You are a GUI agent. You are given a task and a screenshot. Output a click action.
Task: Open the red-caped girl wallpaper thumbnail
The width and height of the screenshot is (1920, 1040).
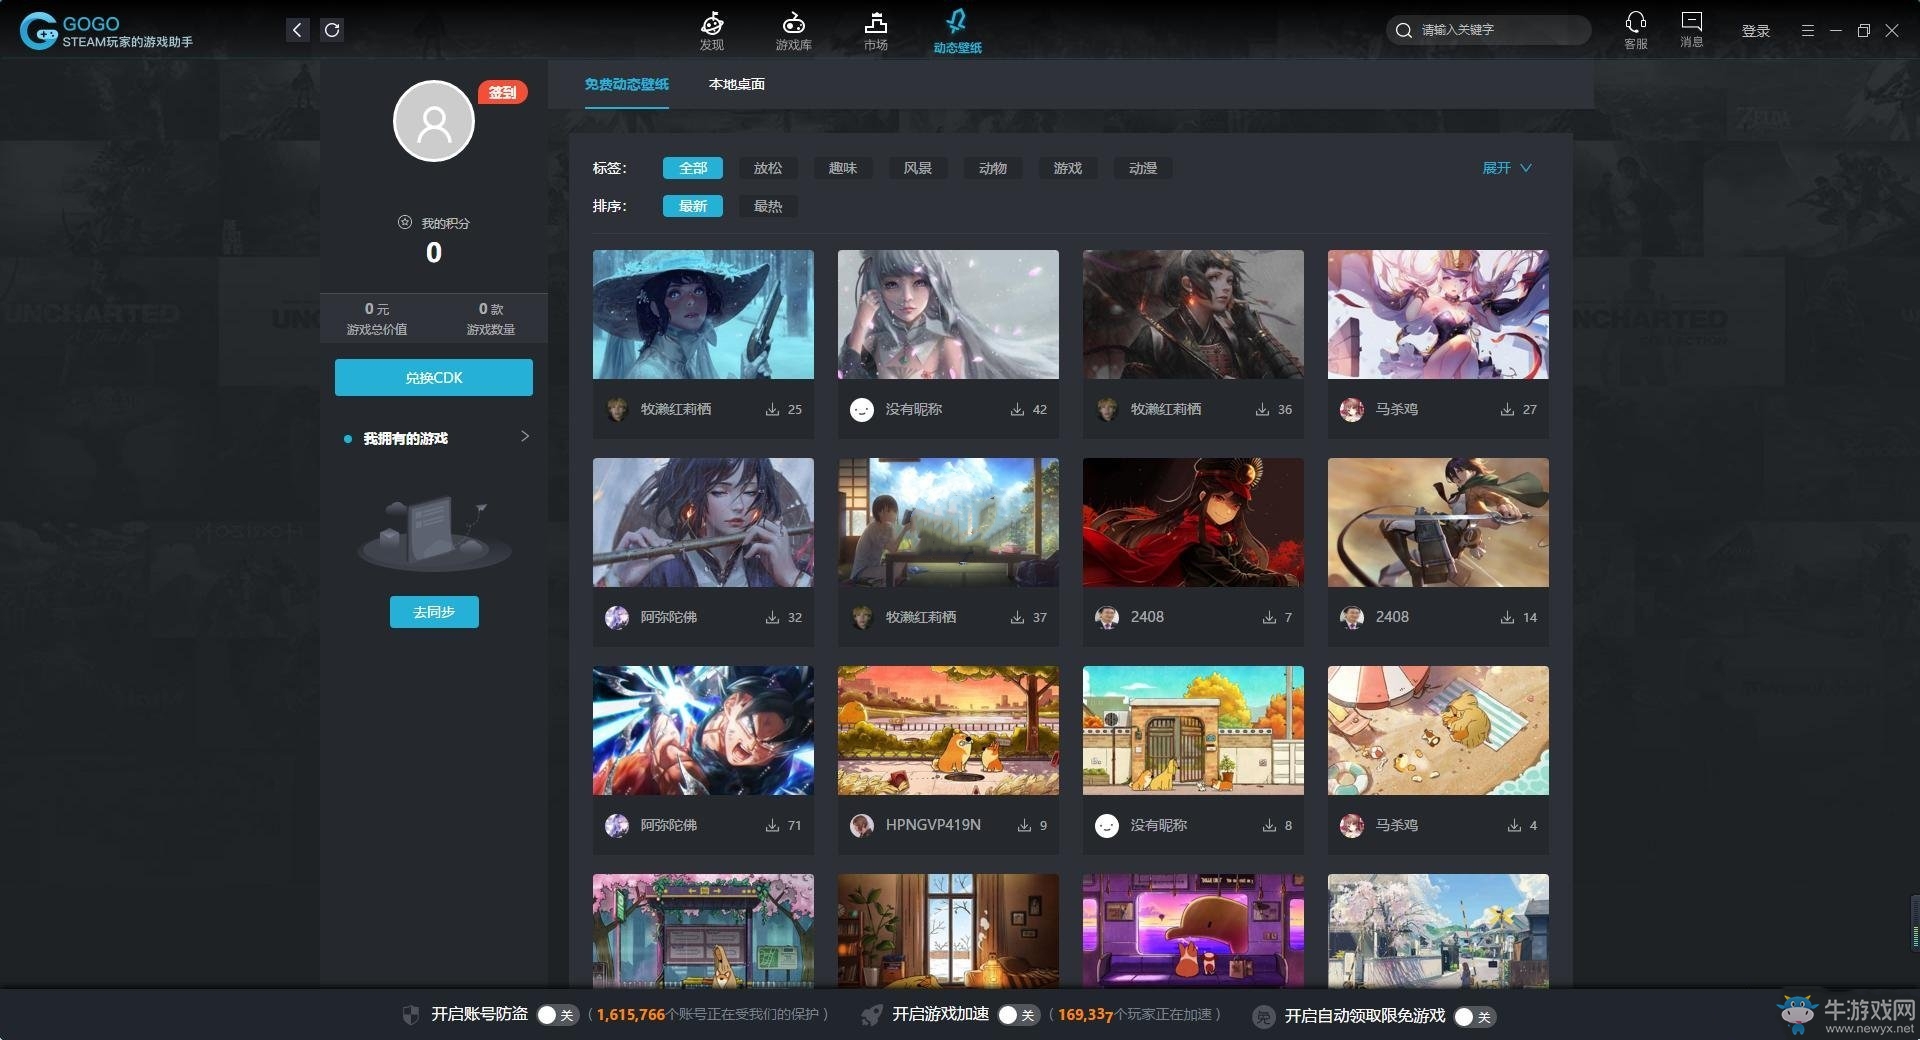1193,522
